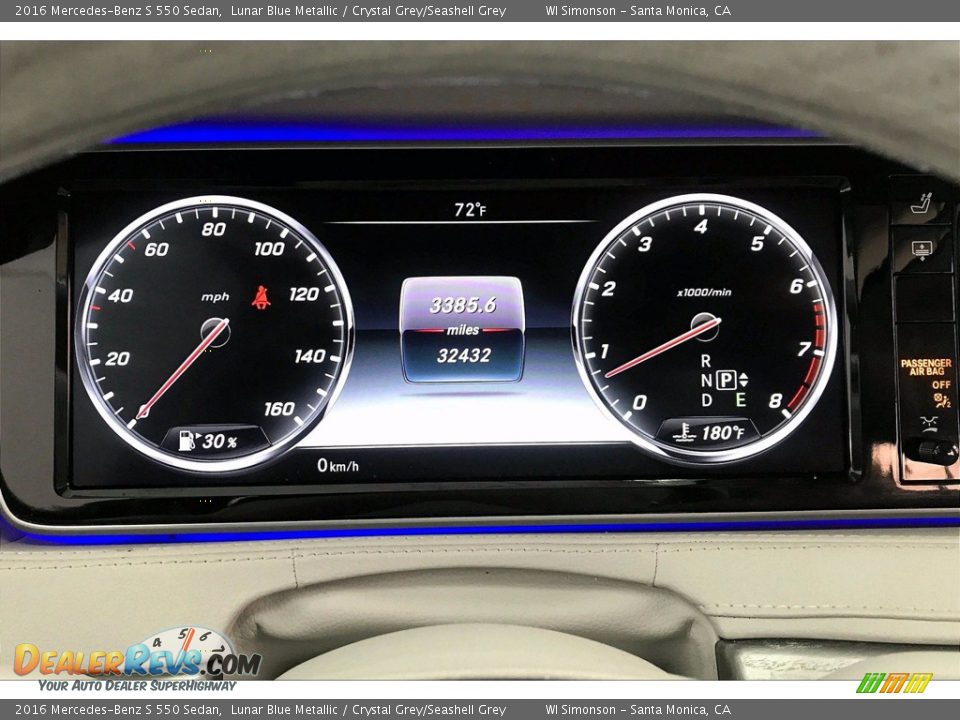Tap the mph label on the speedometer
Viewport: 960px width, 720px height.
pos(216,296)
